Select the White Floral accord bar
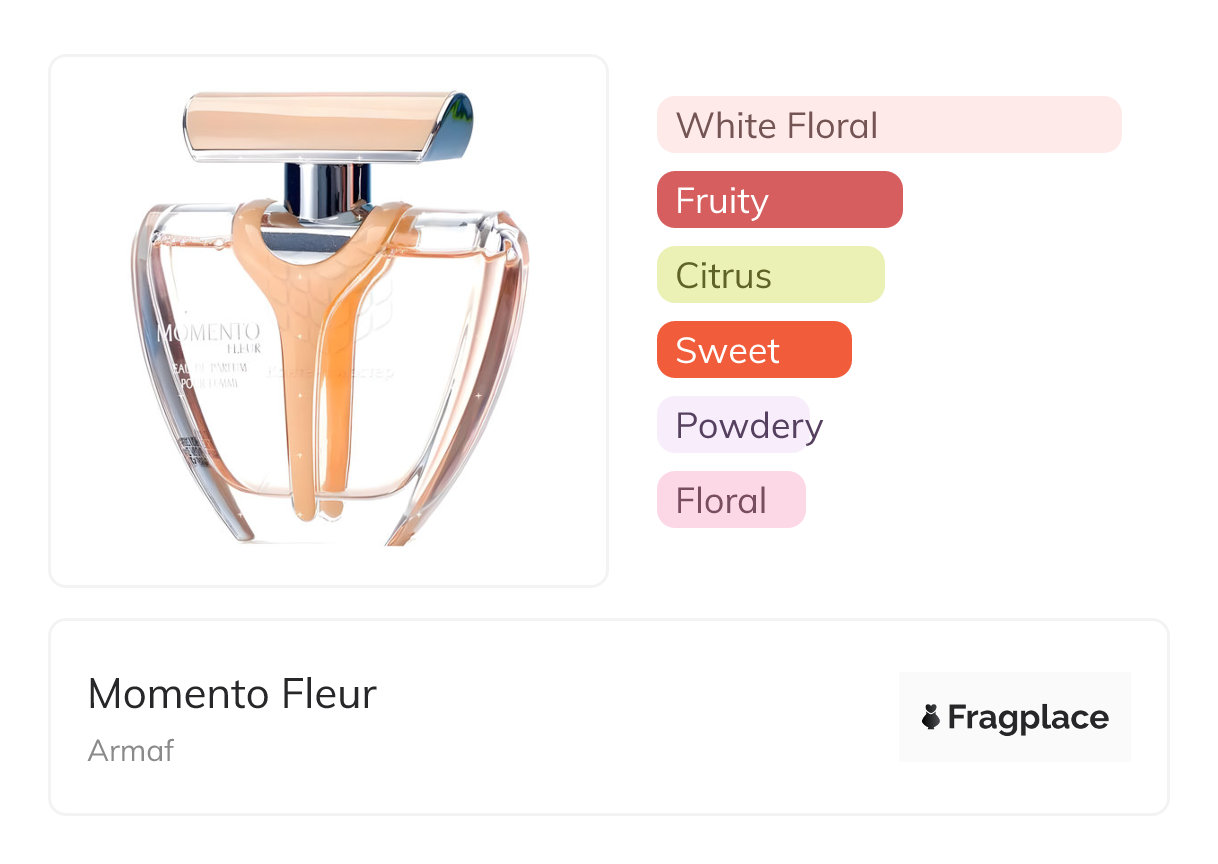Viewport: 1218px width, 864px height. click(888, 125)
